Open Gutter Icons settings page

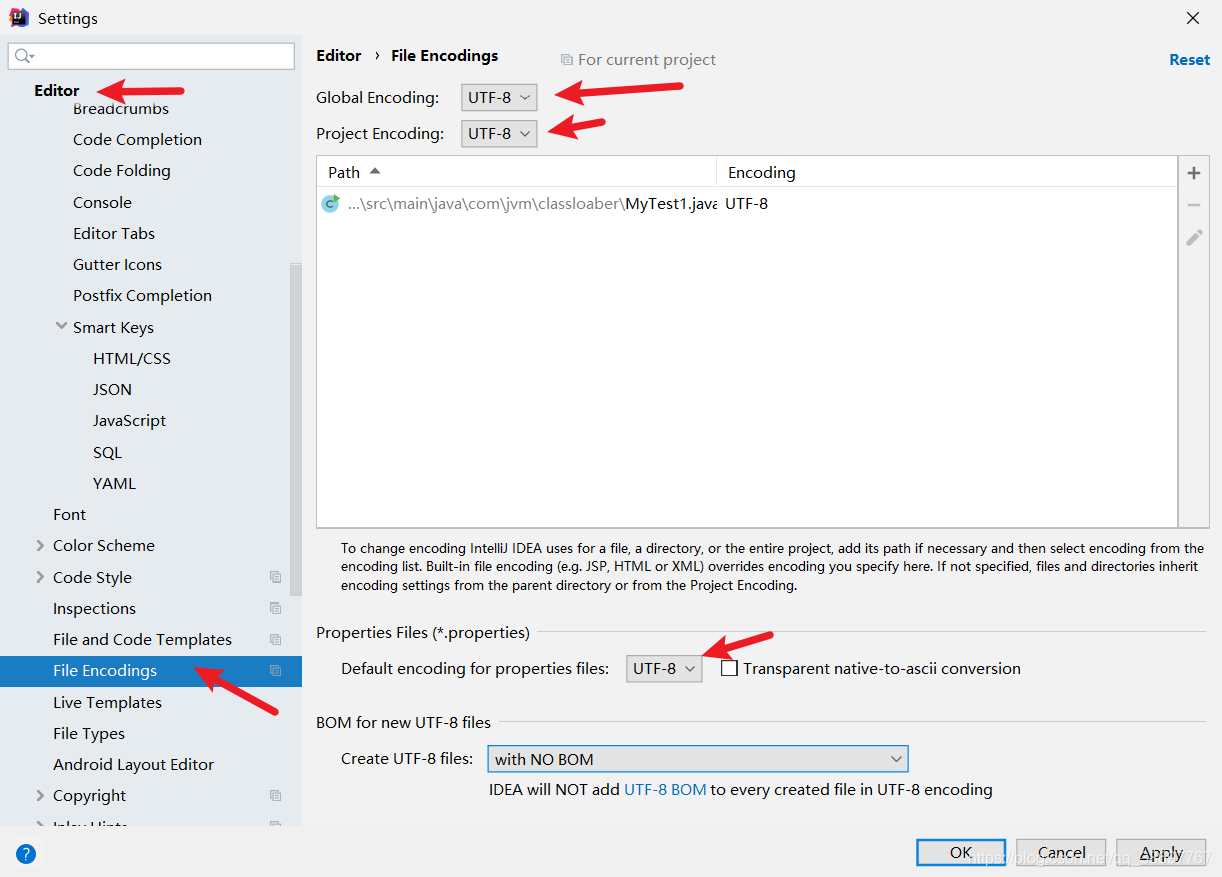[117, 265]
